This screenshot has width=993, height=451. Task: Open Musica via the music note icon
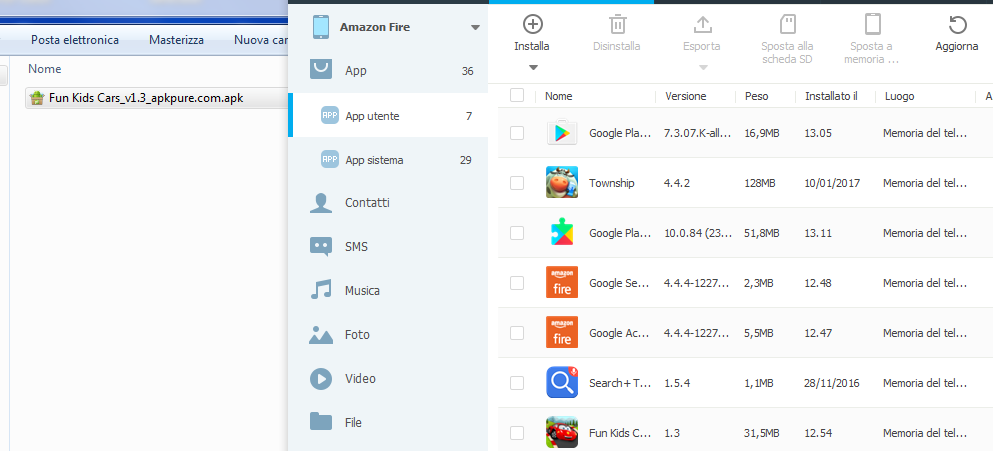pos(321,290)
